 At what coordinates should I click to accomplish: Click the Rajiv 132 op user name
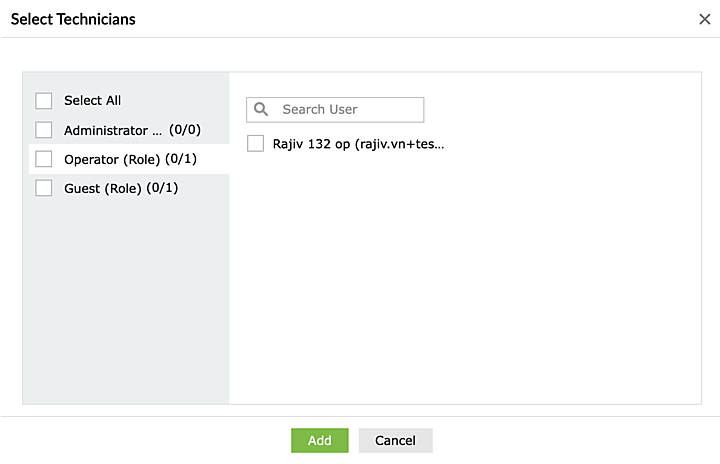coord(311,144)
